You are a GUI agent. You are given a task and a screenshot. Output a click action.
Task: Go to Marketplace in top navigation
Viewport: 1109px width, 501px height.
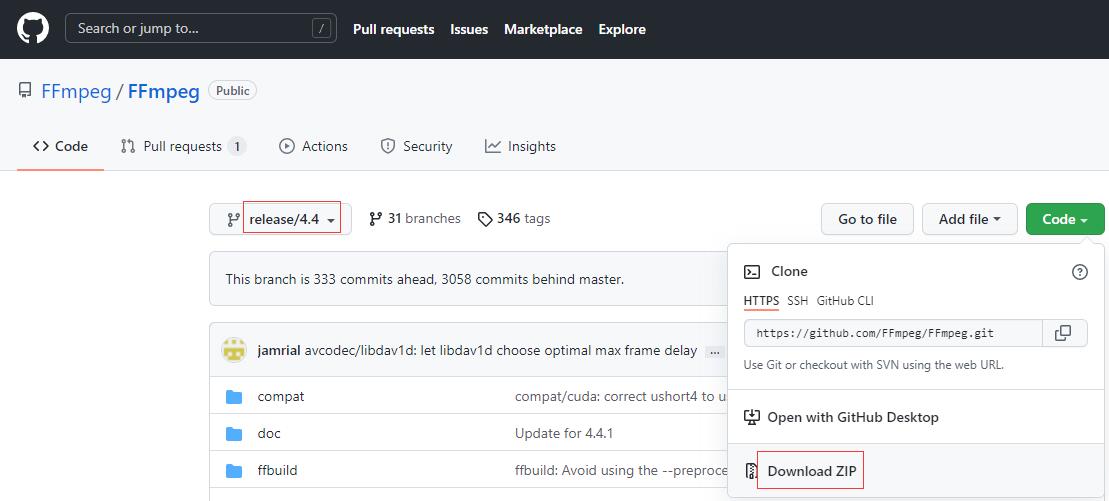543,29
